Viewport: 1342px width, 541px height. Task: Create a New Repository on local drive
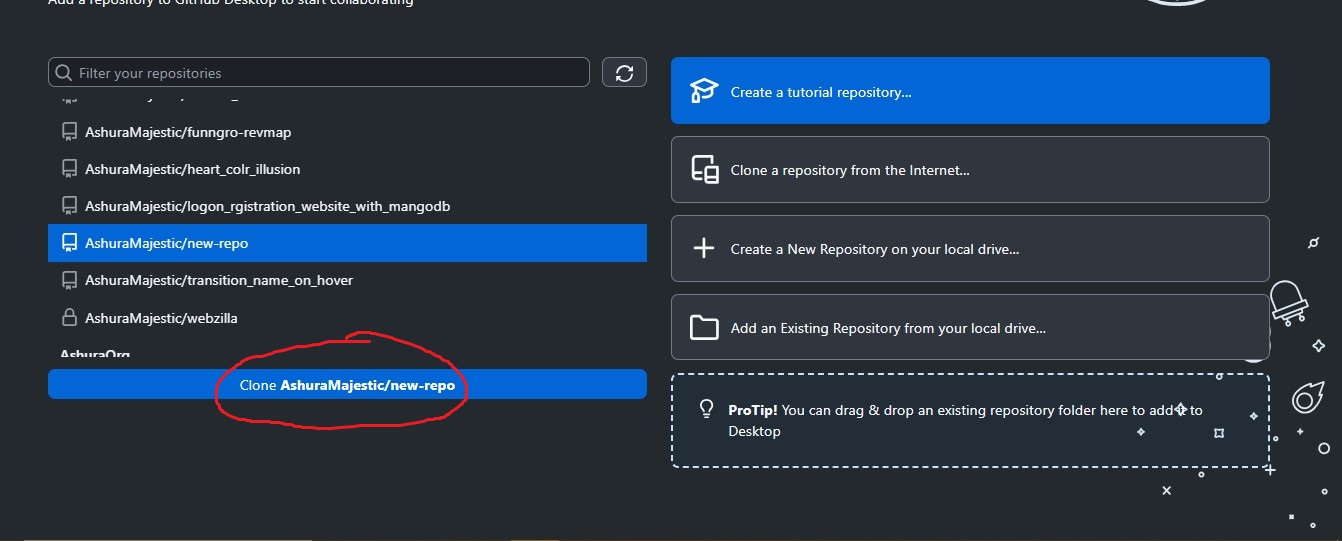pyautogui.click(x=970, y=248)
